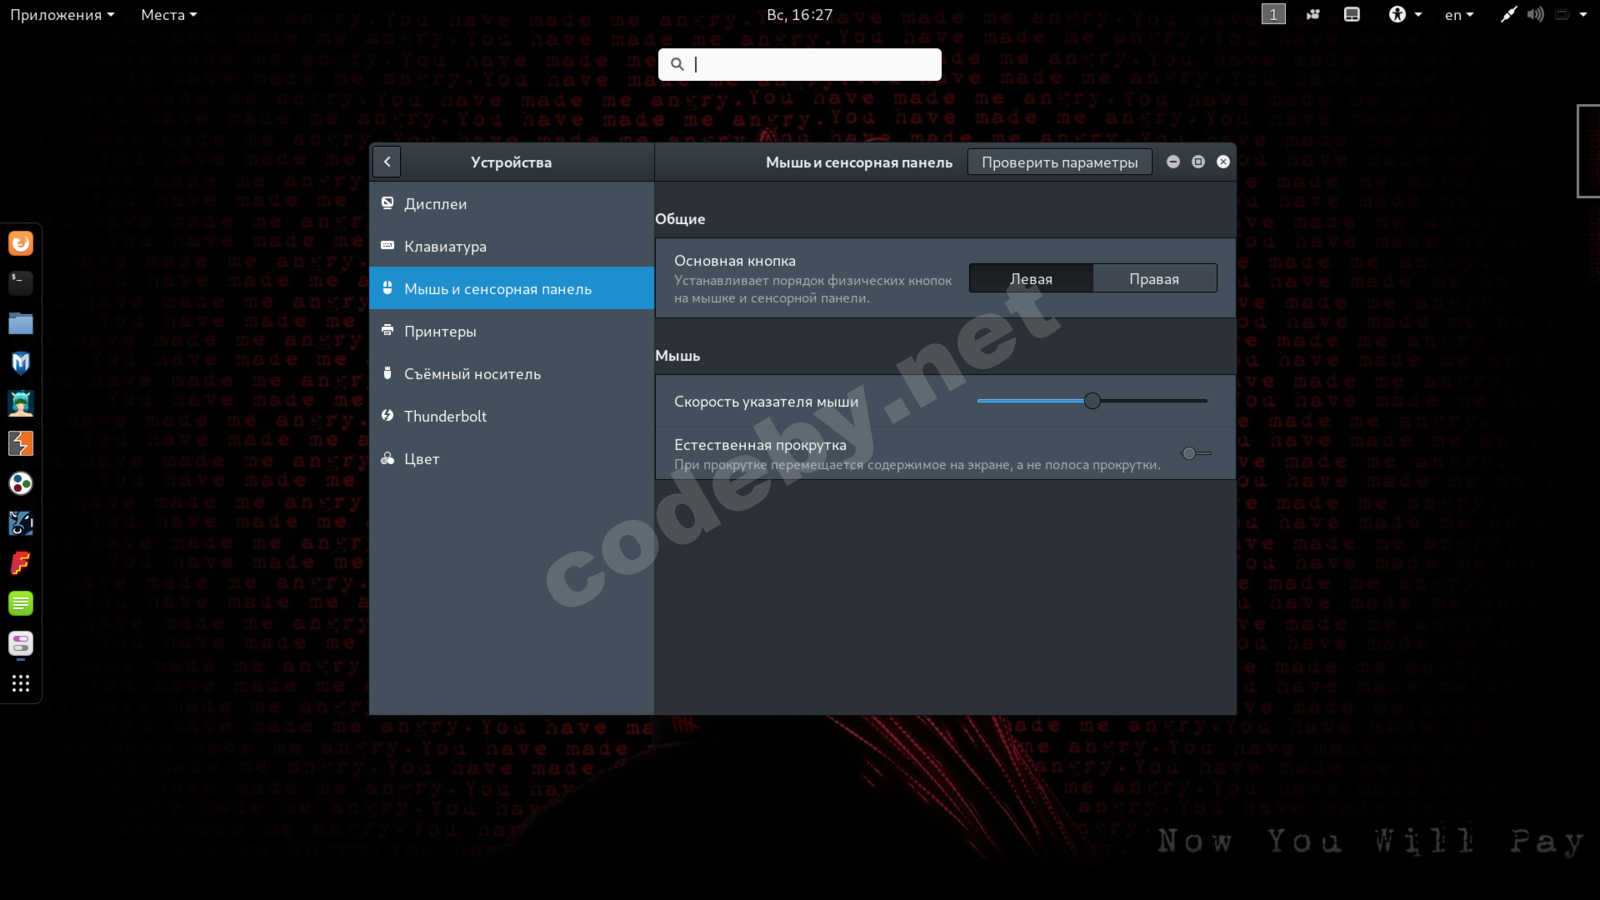1600x900 pixels.
Task: Click the Мышь section heading
Action: (x=677, y=356)
